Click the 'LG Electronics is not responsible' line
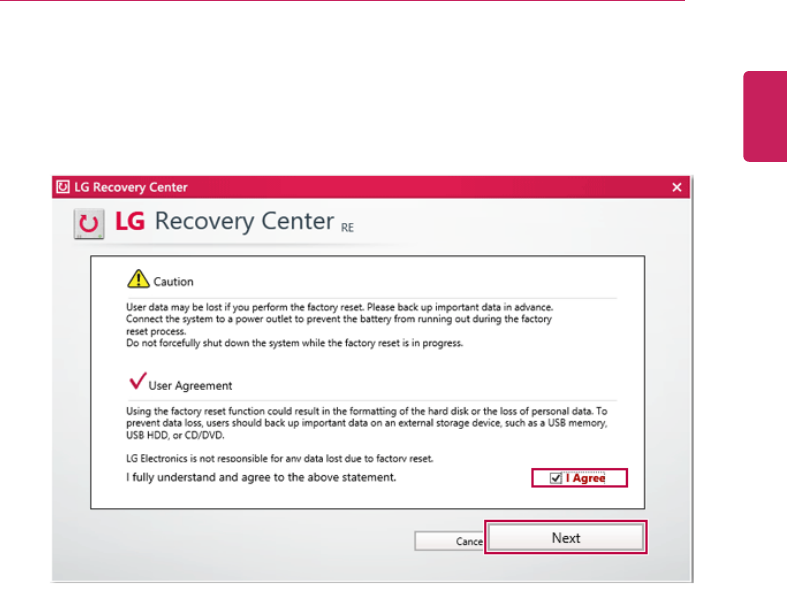Viewport: 787px width, 613px height. pyautogui.click(x=280, y=458)
